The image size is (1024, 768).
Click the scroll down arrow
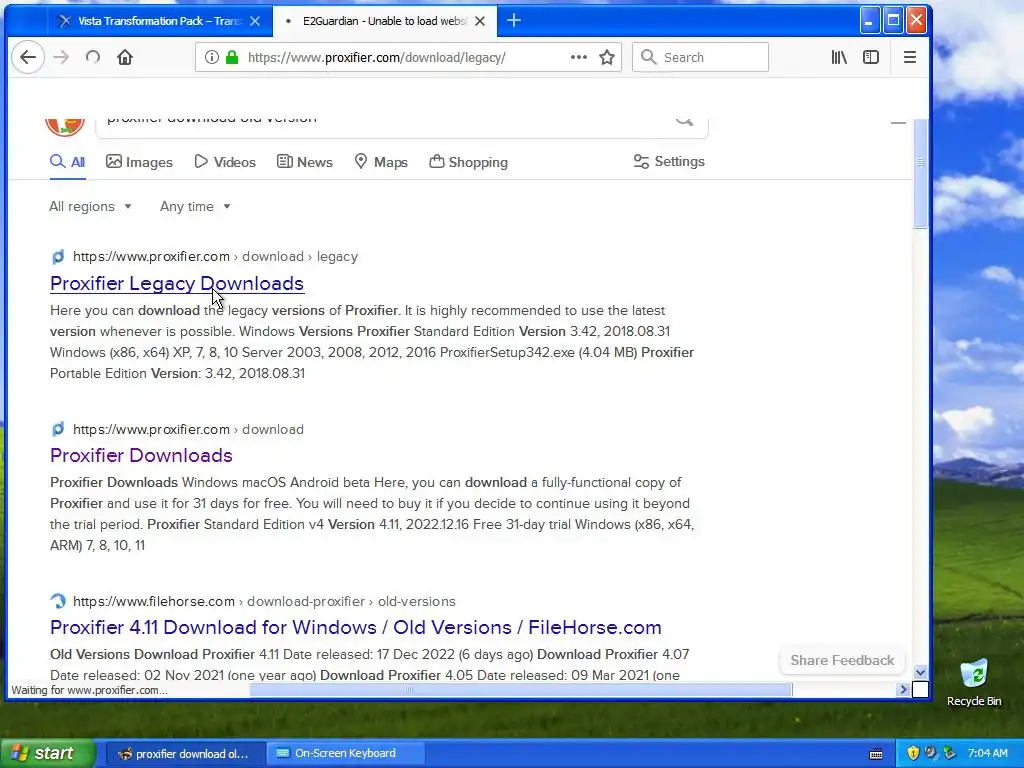click(x=920, y=672)
